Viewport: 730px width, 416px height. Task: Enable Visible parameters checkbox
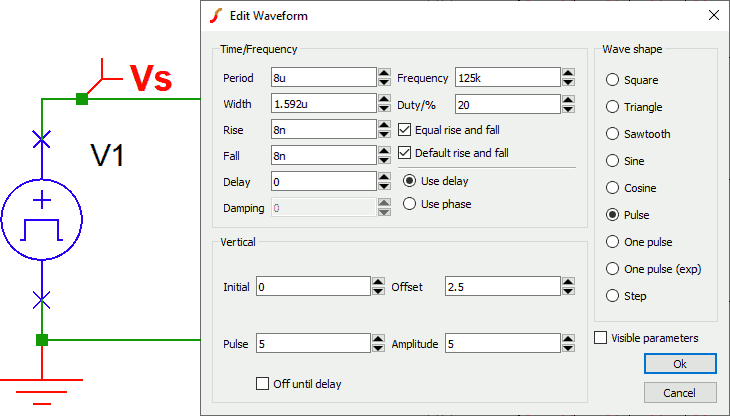click(x=601, y=338)
